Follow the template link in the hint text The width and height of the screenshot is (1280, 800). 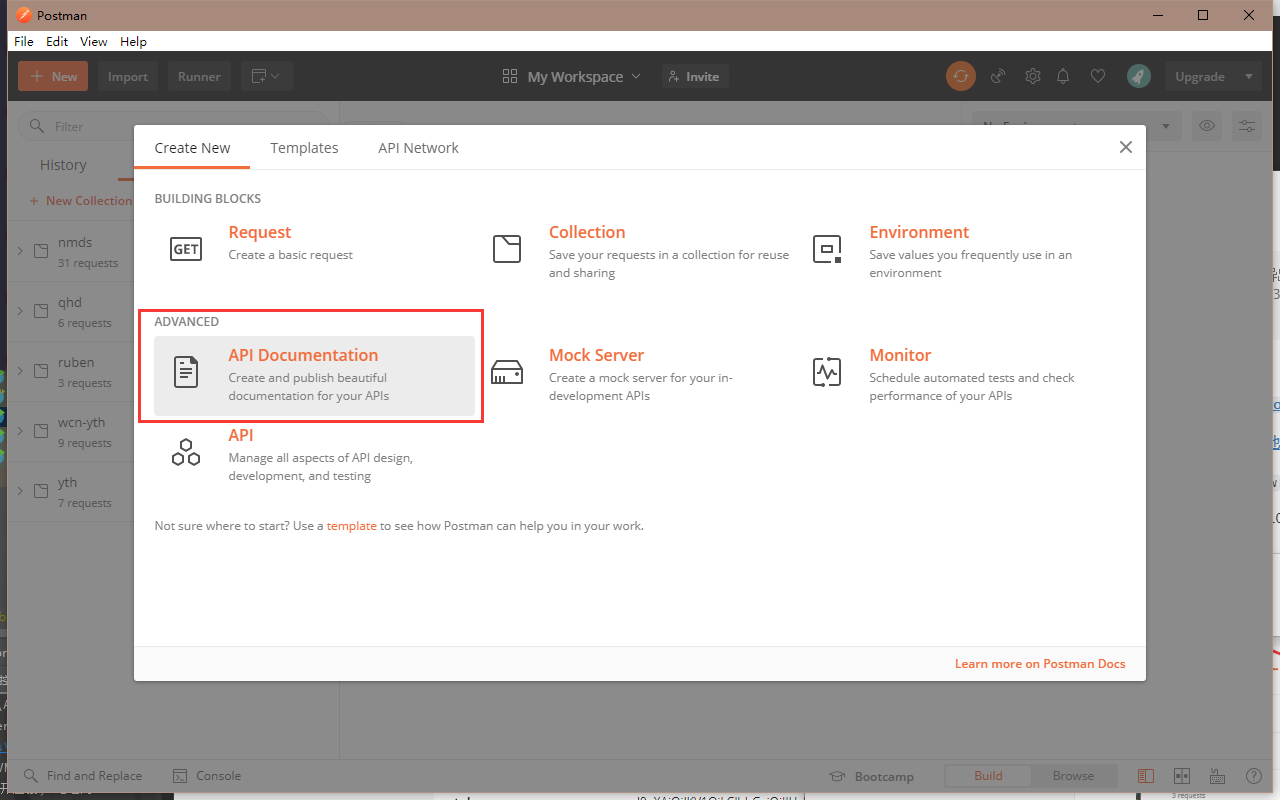pos(352,526)
